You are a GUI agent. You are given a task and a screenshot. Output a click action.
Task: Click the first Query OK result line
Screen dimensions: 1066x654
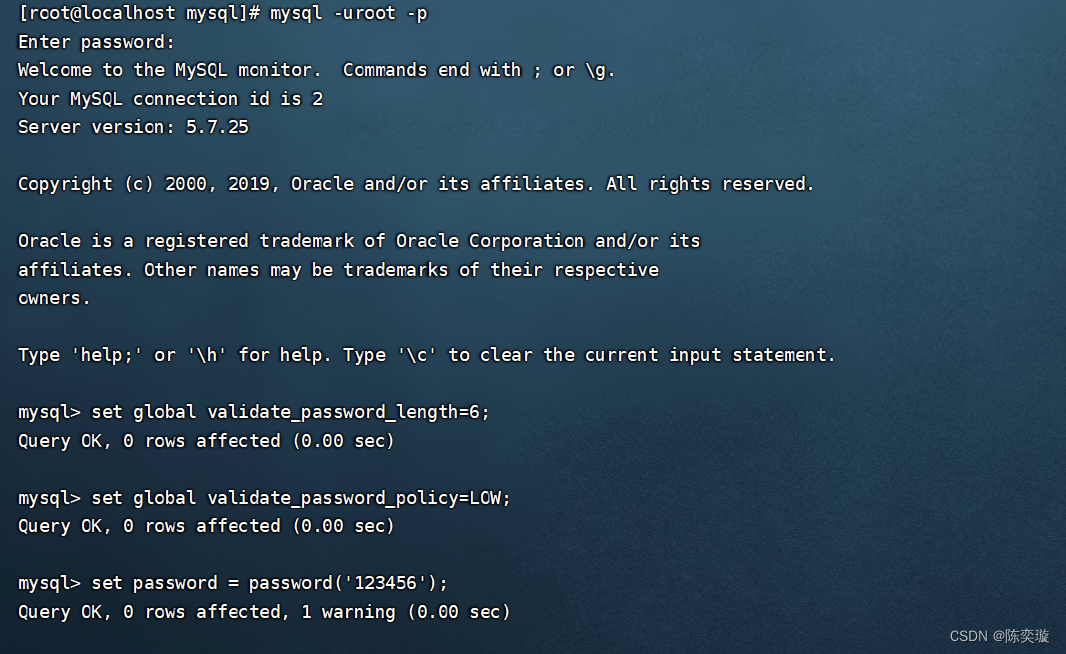[x=206, y=441]
